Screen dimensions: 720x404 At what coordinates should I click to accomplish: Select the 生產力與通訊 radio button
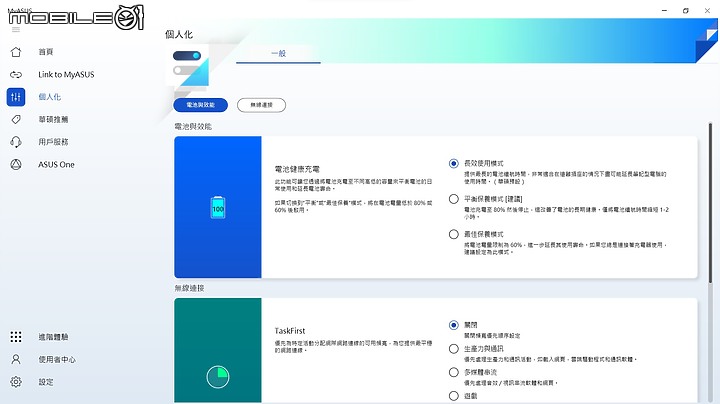[454, 349]
